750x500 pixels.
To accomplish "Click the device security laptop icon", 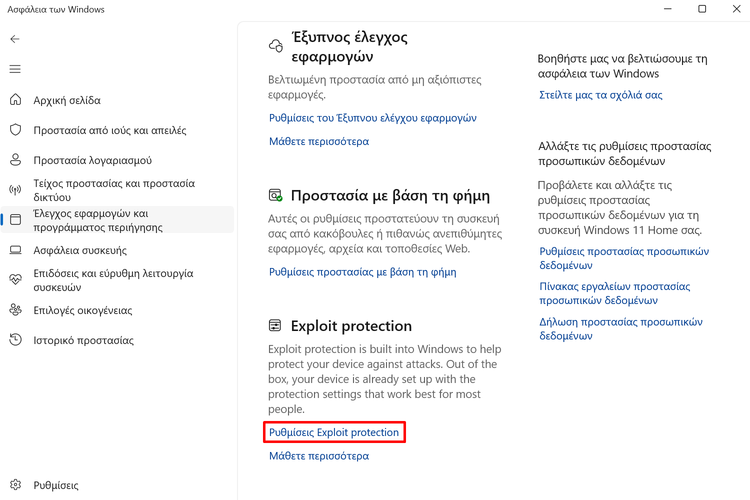I will [x=15, y=250].
